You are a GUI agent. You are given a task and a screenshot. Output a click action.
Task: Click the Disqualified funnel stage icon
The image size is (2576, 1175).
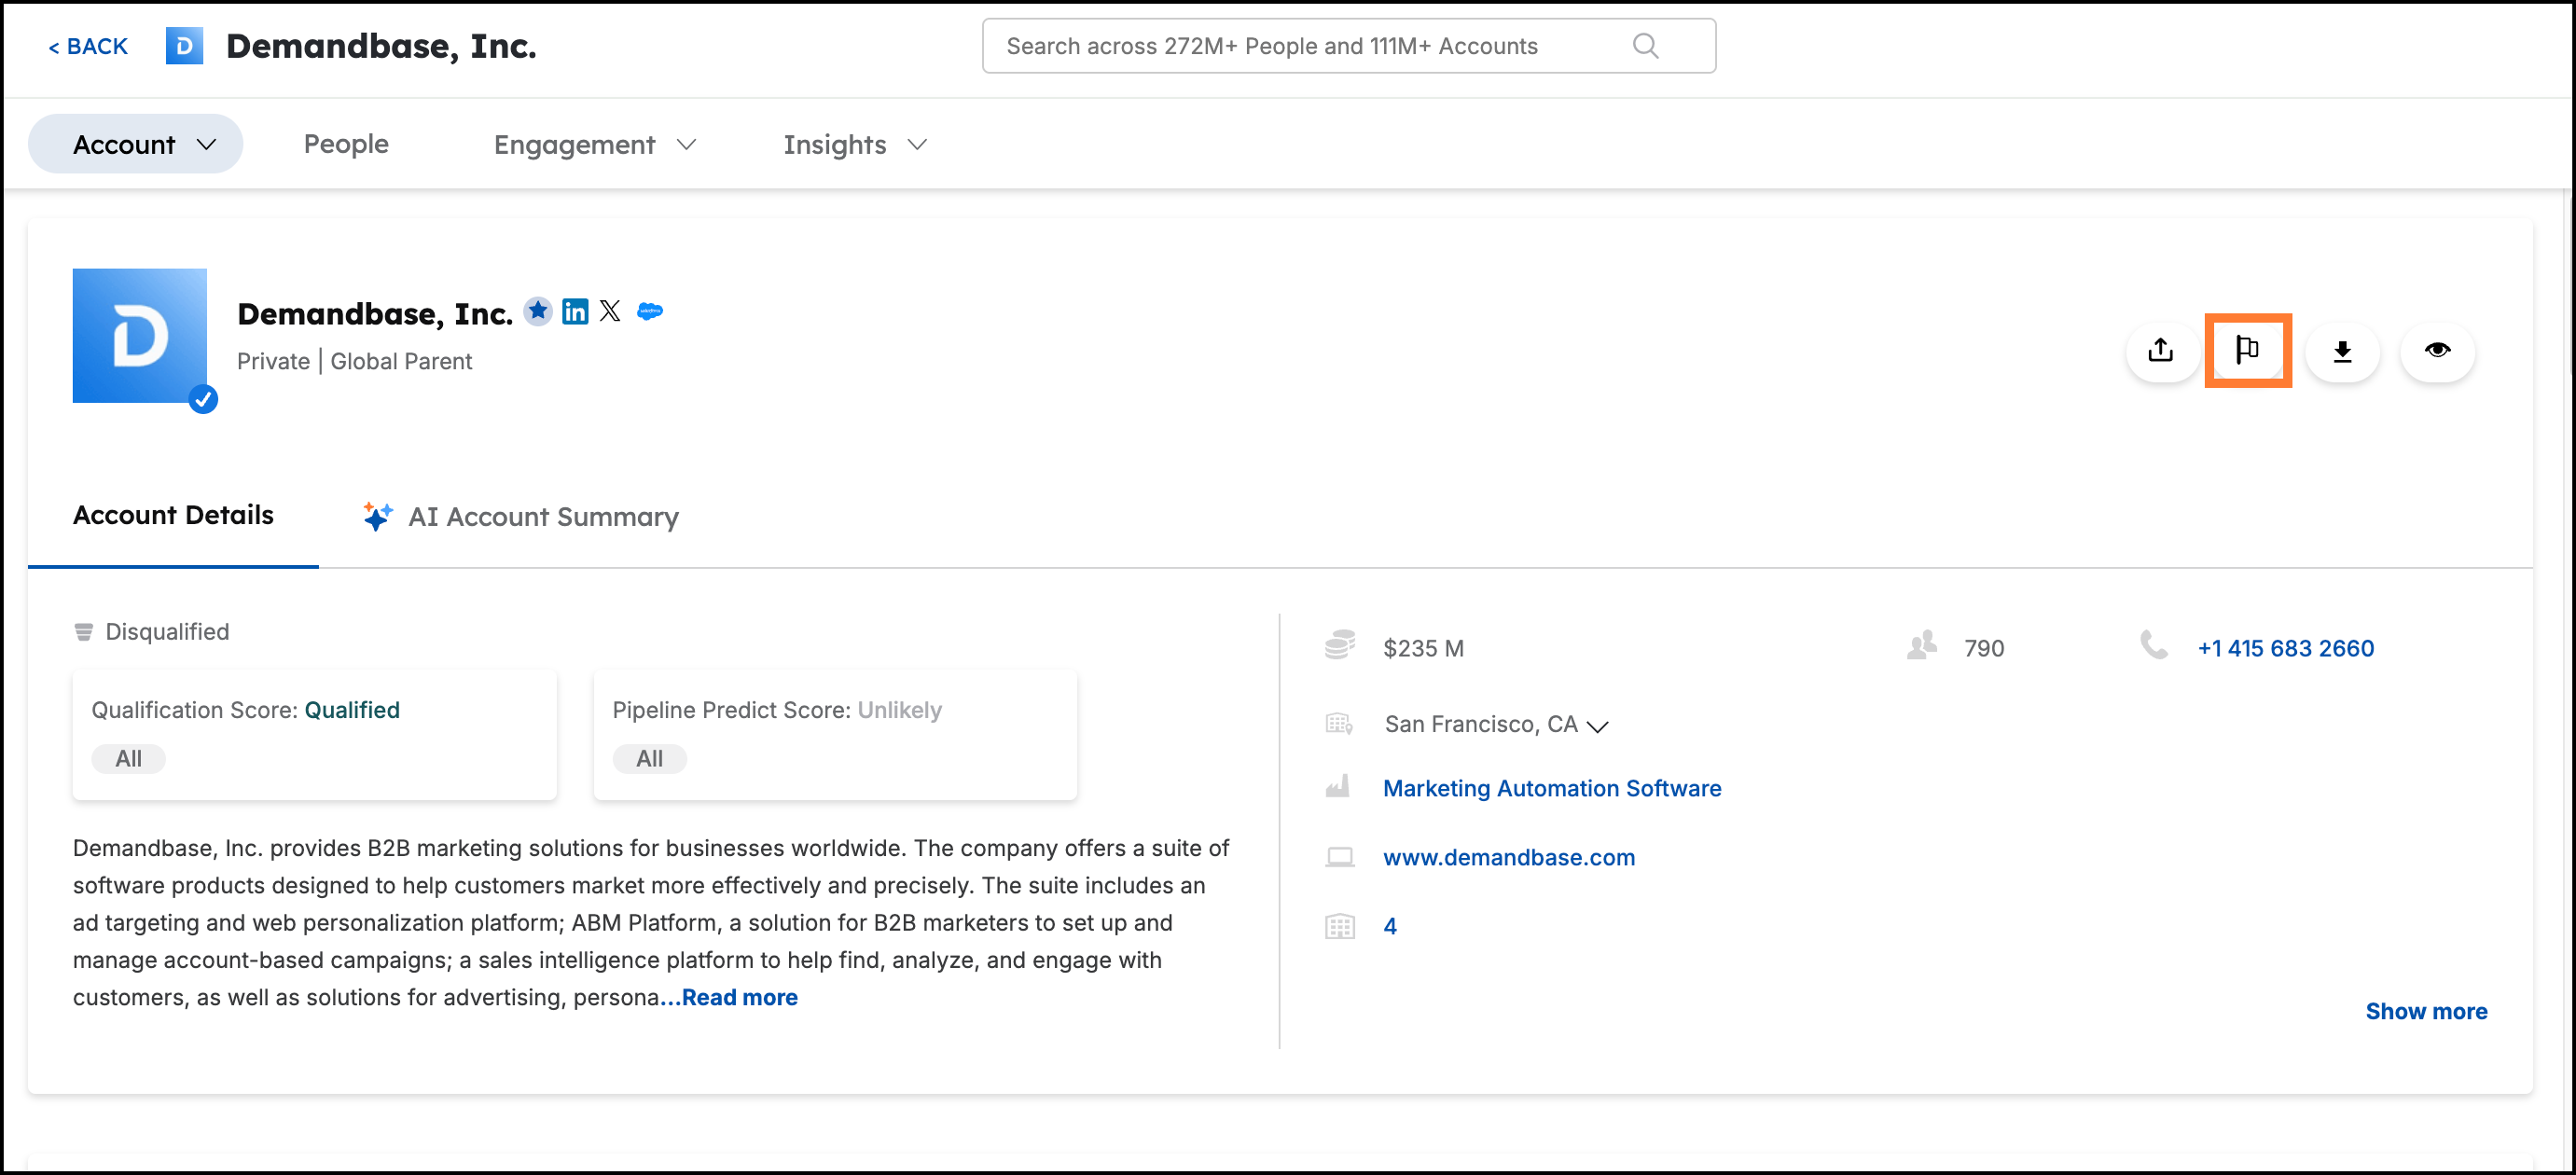(x=83, y=632)
